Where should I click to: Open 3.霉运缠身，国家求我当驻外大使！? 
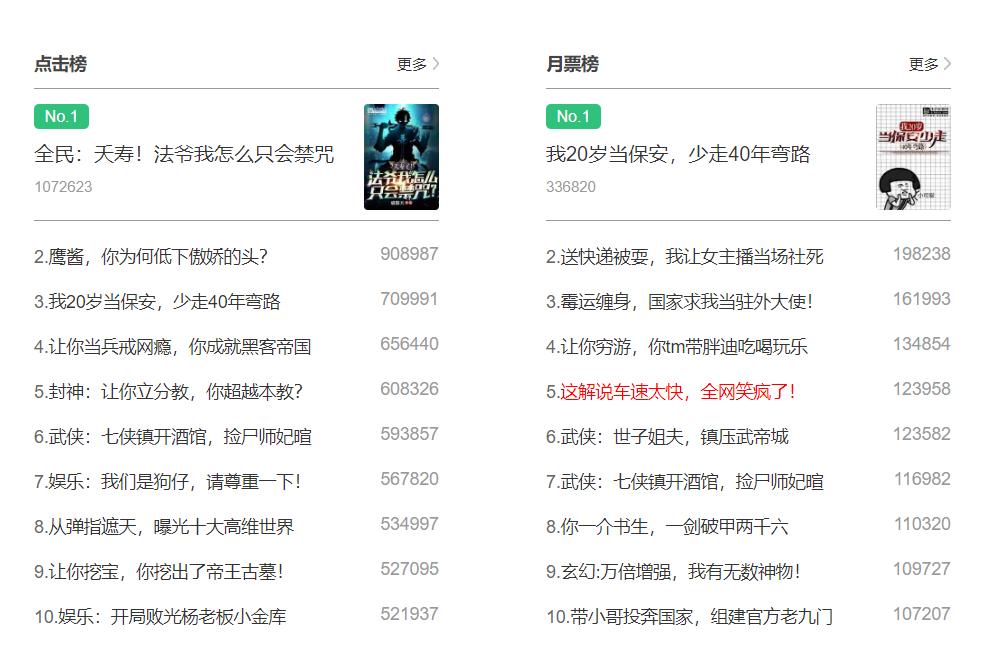[x=680, y=302]
